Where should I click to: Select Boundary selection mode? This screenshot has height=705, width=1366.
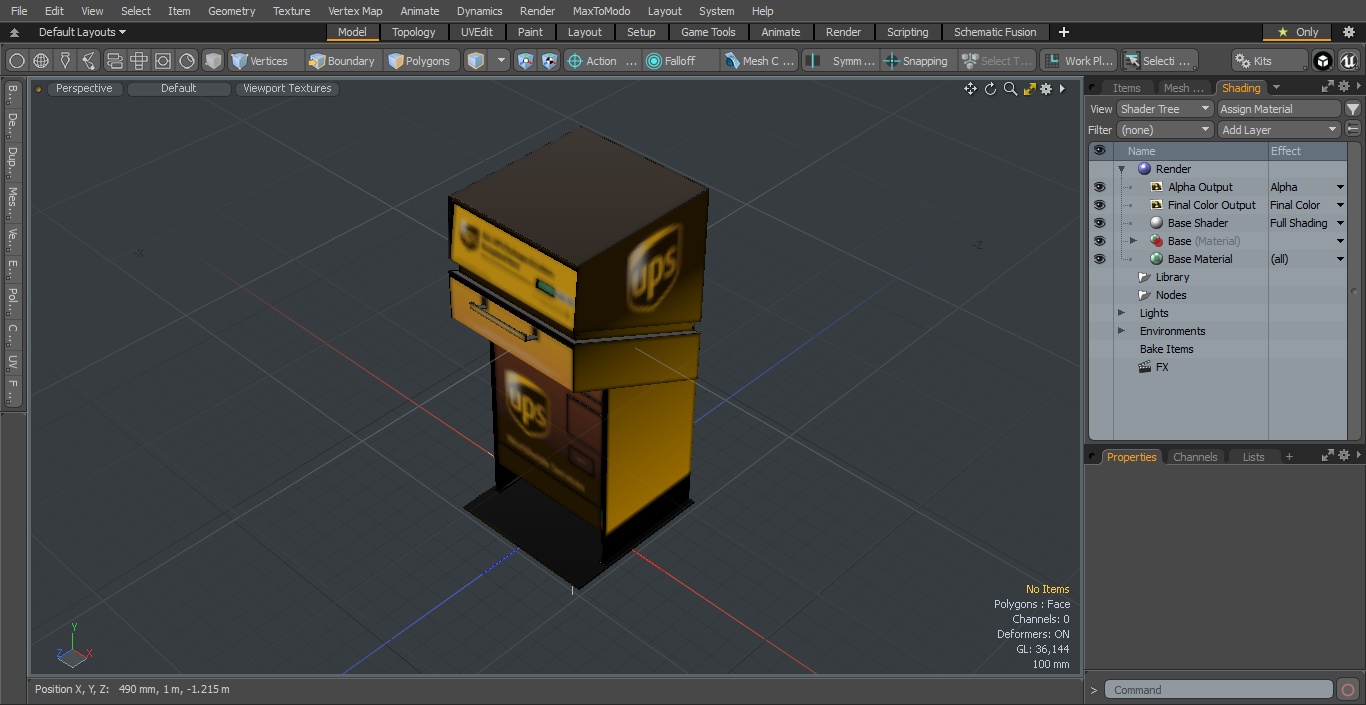point(343,61)
